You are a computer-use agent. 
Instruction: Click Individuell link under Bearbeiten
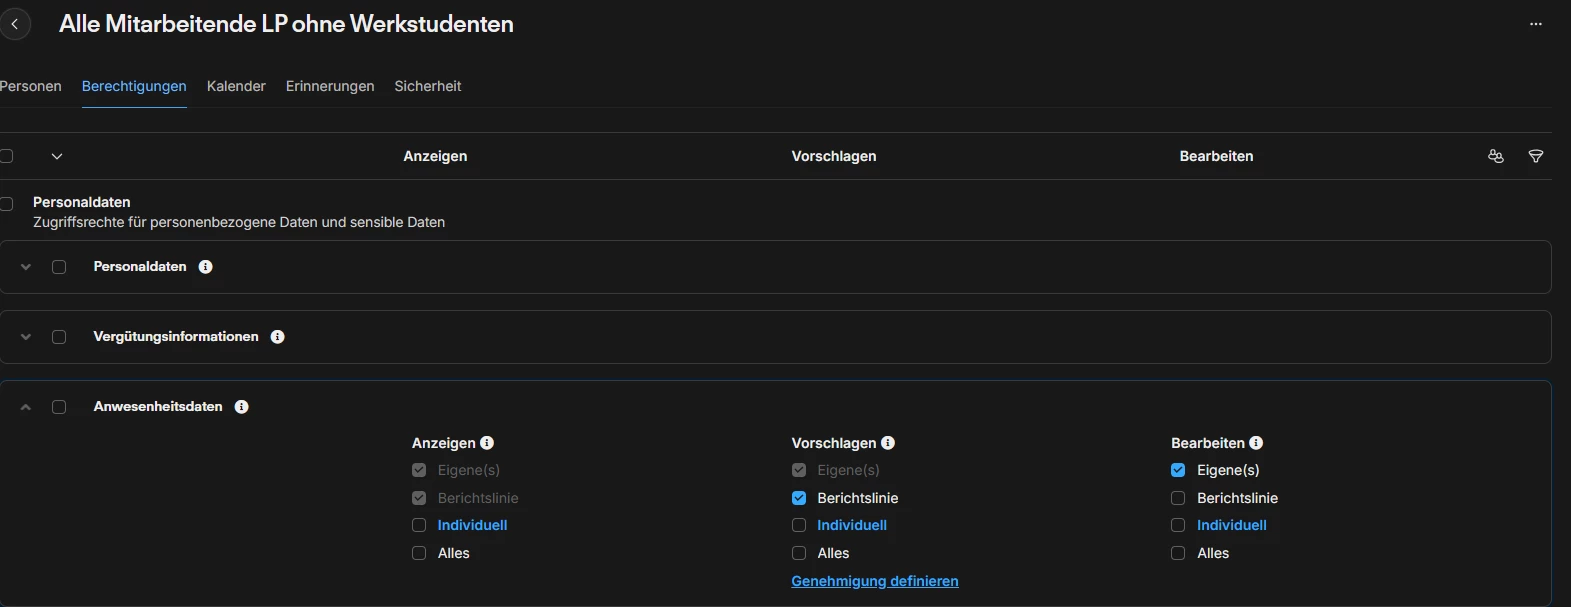click(1231, 525)
